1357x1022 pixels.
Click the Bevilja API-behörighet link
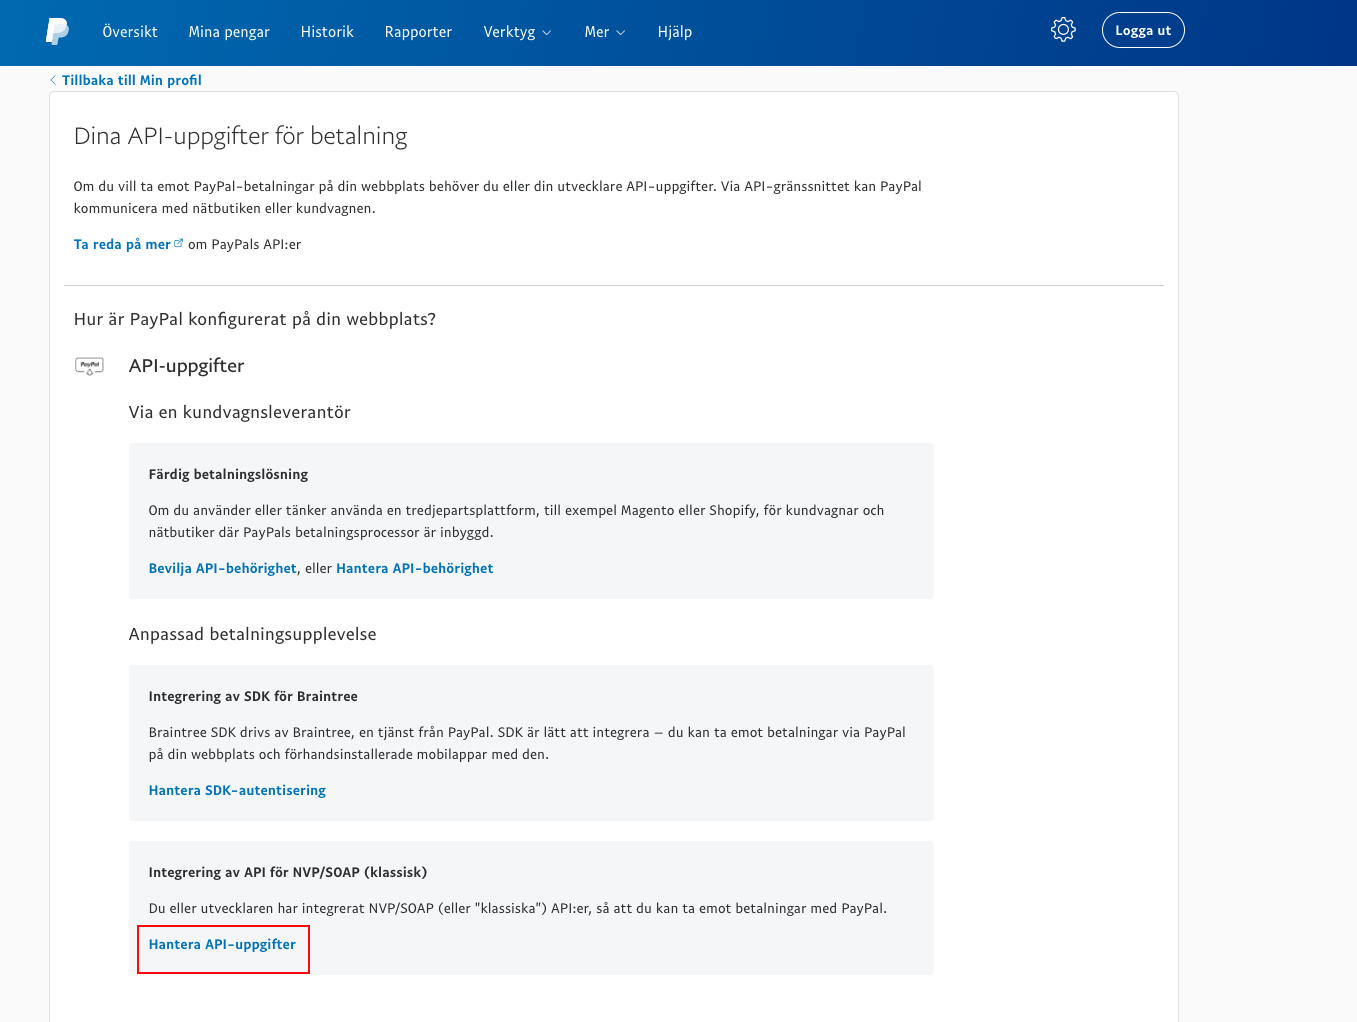[223, 568]
